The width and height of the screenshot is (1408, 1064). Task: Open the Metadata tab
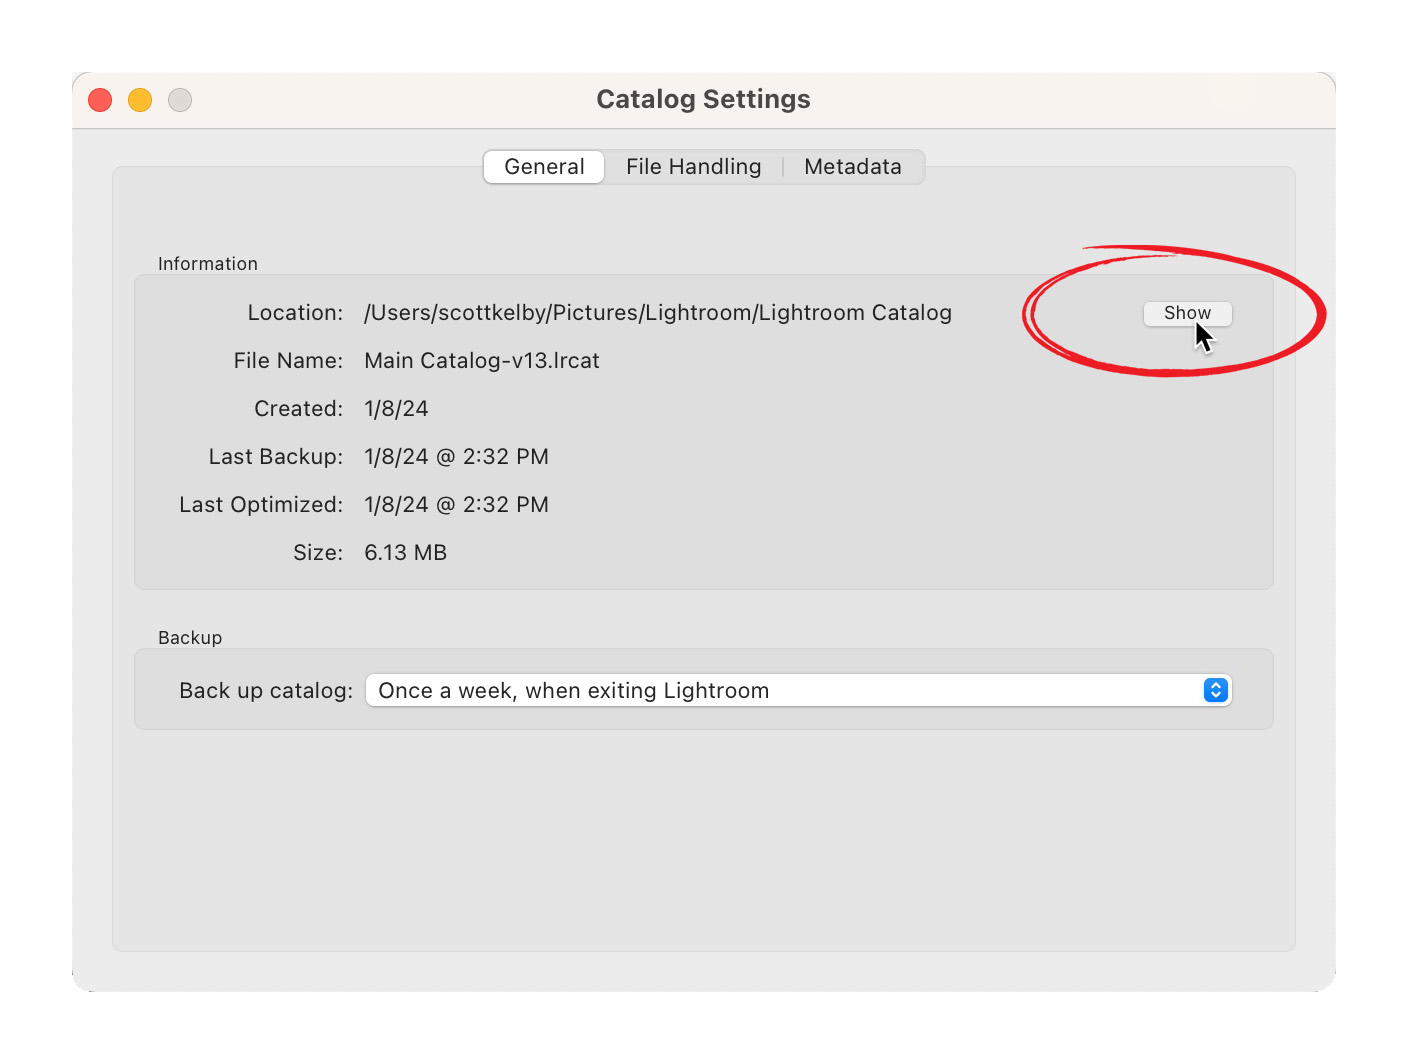tap(853, 166)
